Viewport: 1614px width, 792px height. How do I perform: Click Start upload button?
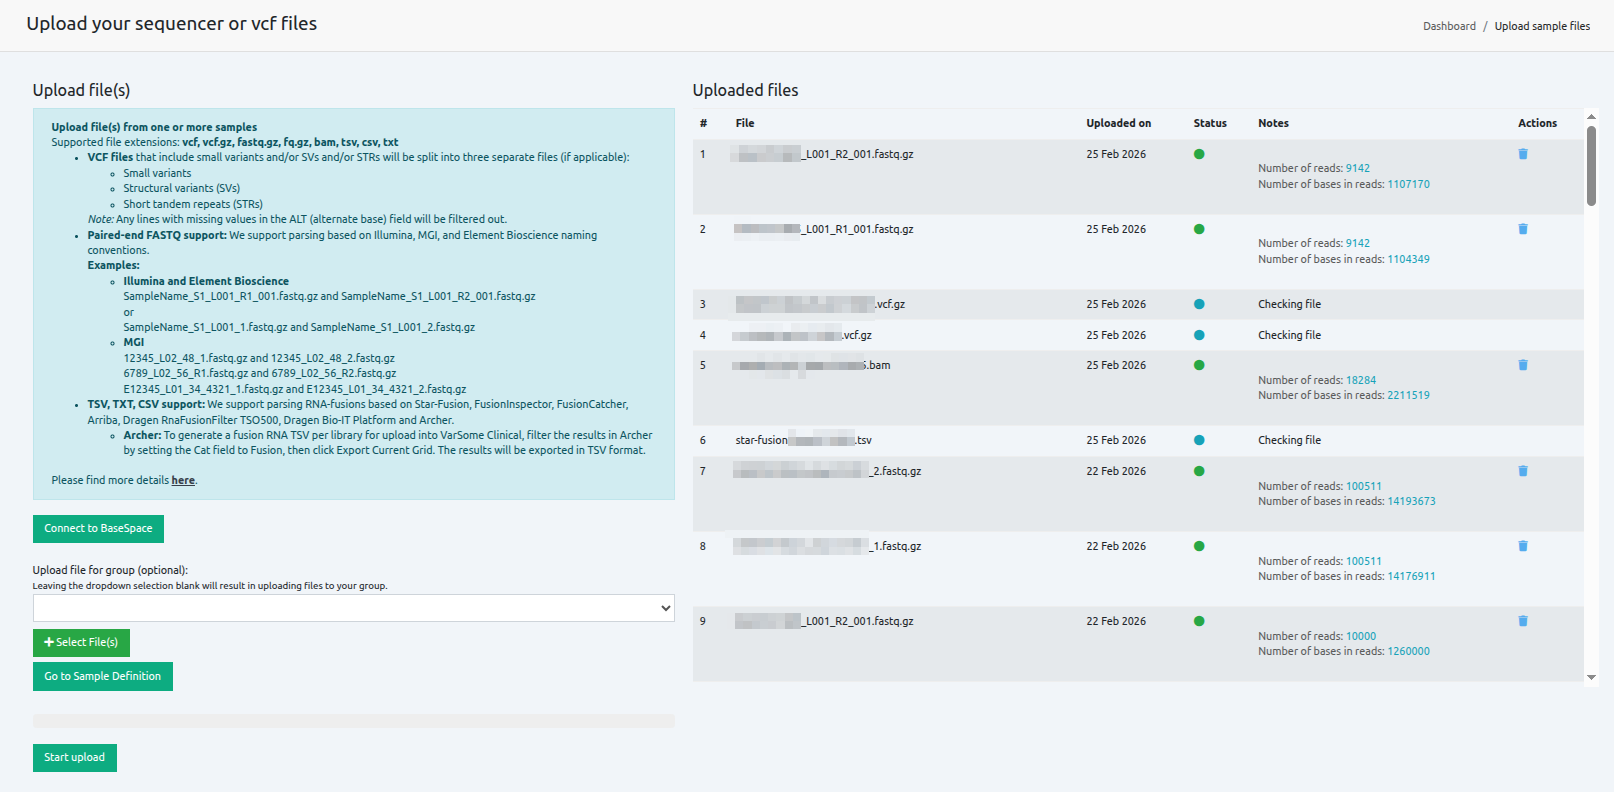74,758
